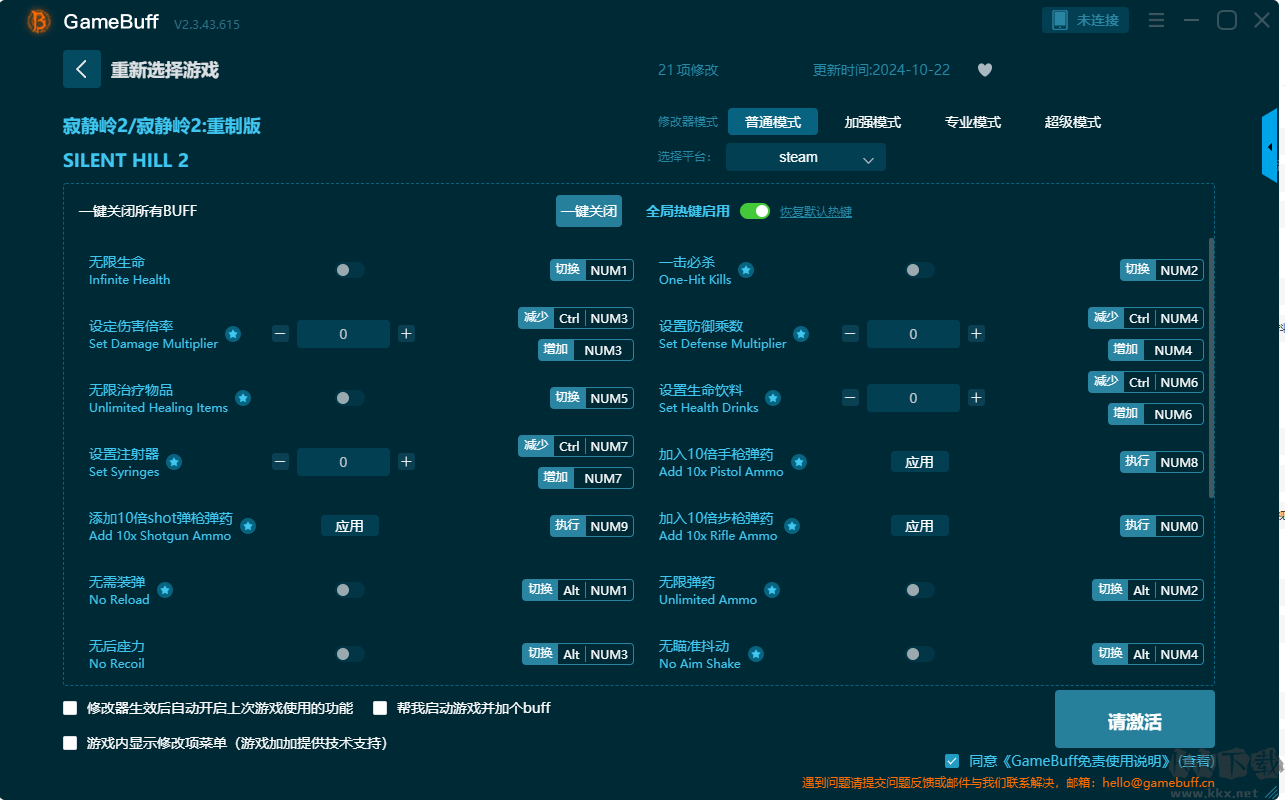Click the back arrow to reselect the game
Screen dimensions: 1285x800
[x=82, y=69]
